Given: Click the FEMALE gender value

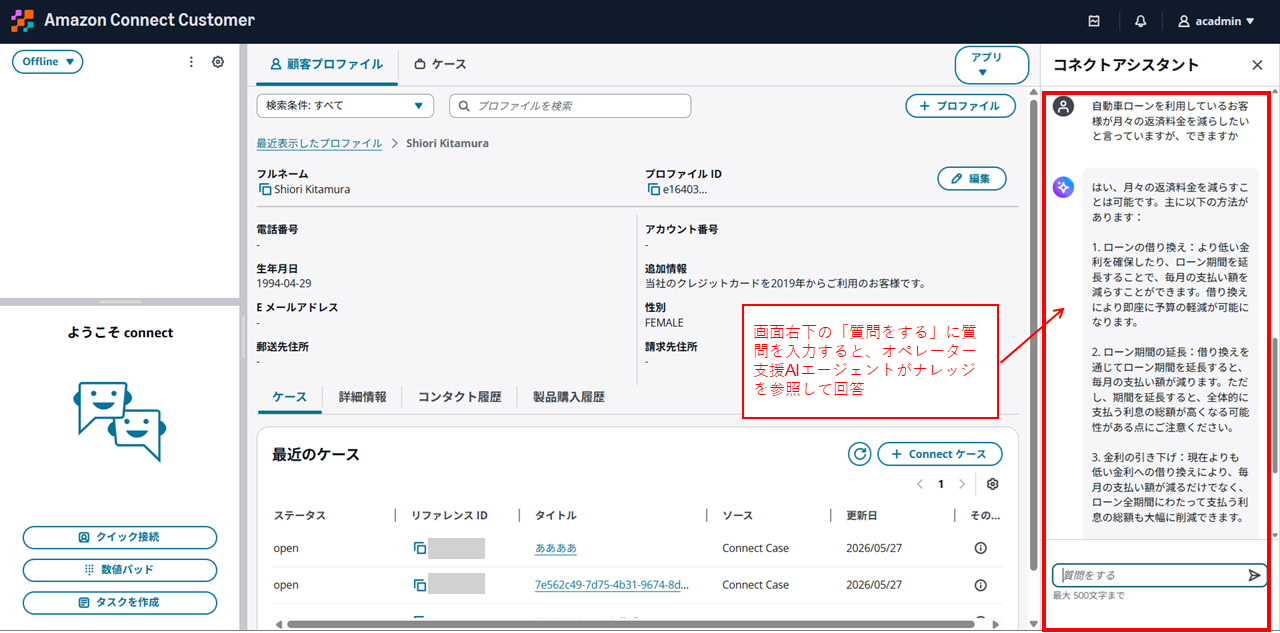Looking at the screenshot, I should coord(664,322).
